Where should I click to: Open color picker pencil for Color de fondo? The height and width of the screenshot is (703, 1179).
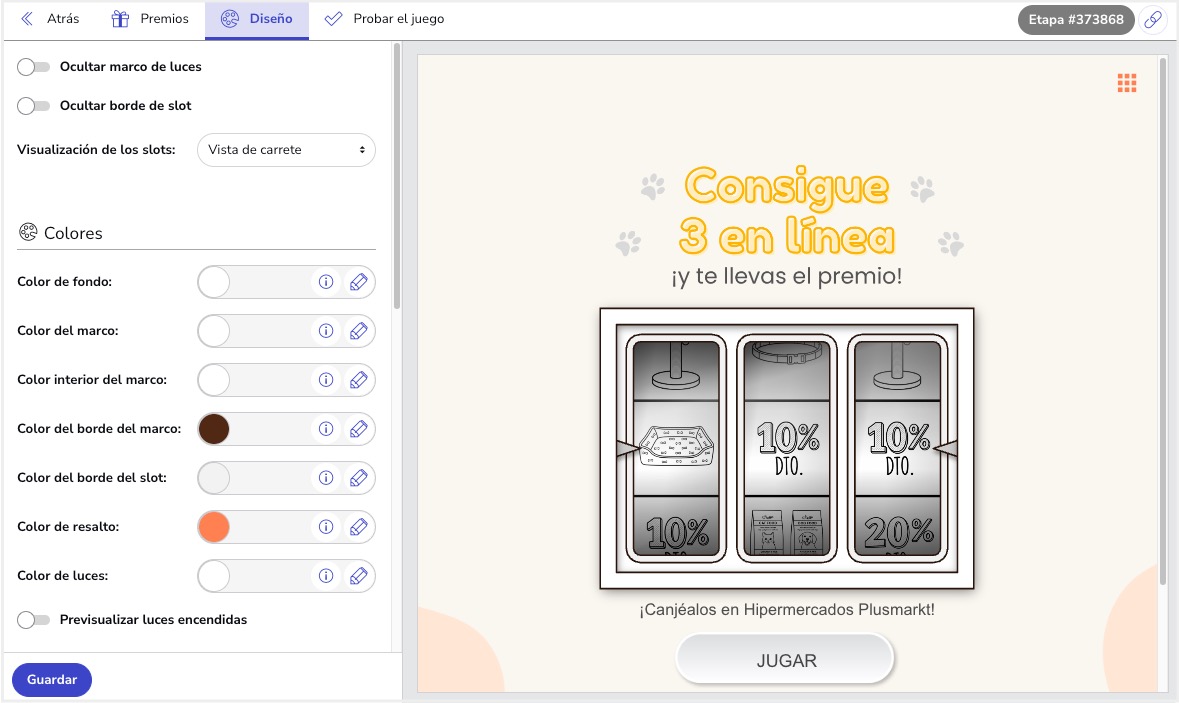[x=359, y=282]
